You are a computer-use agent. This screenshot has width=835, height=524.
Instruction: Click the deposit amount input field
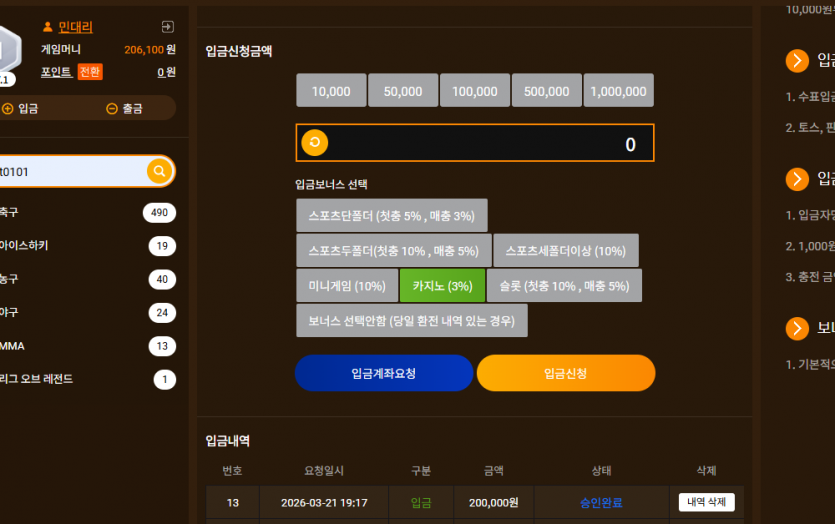(x=475, y=143)
